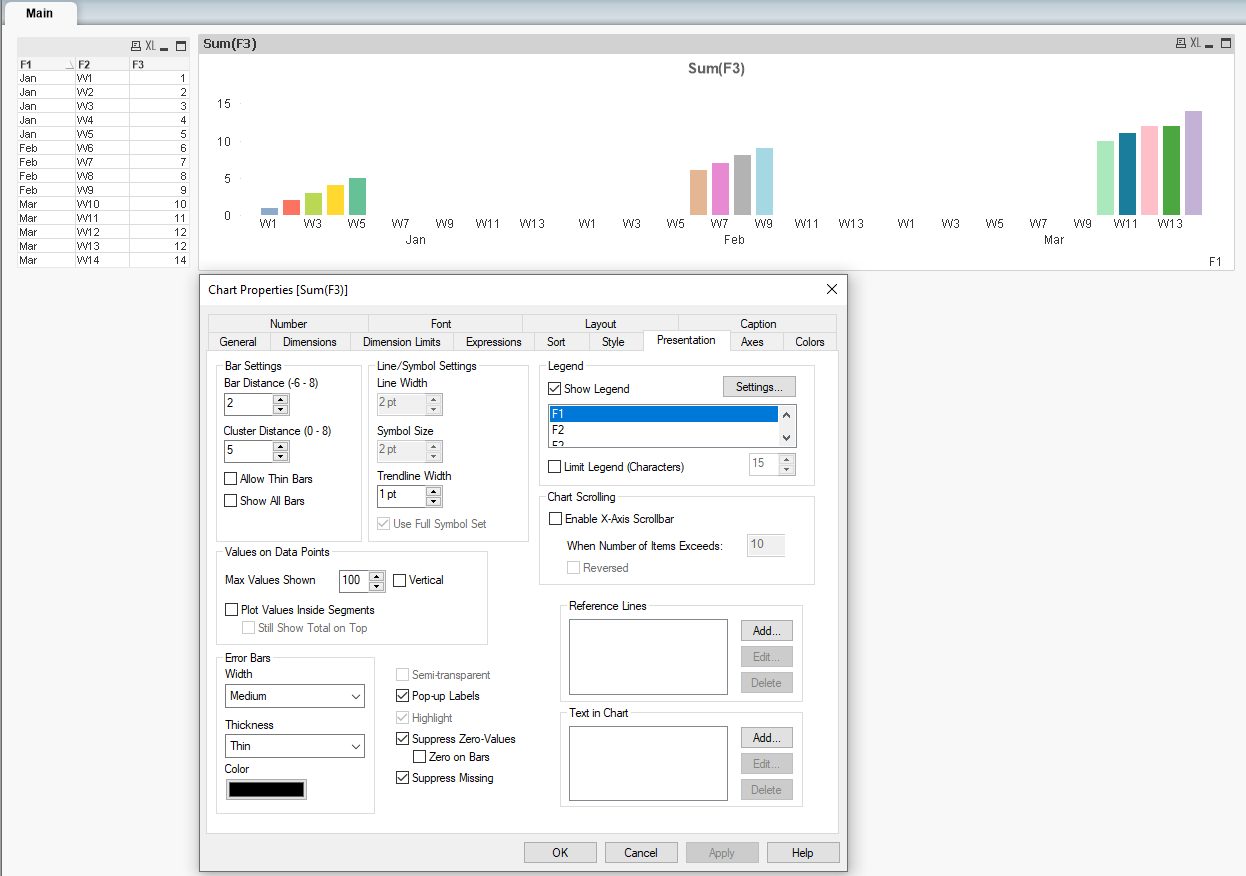Toggle the Vertical values checkbox
This screenshot has height=876, width=1246.
click(x=400, y=580)
